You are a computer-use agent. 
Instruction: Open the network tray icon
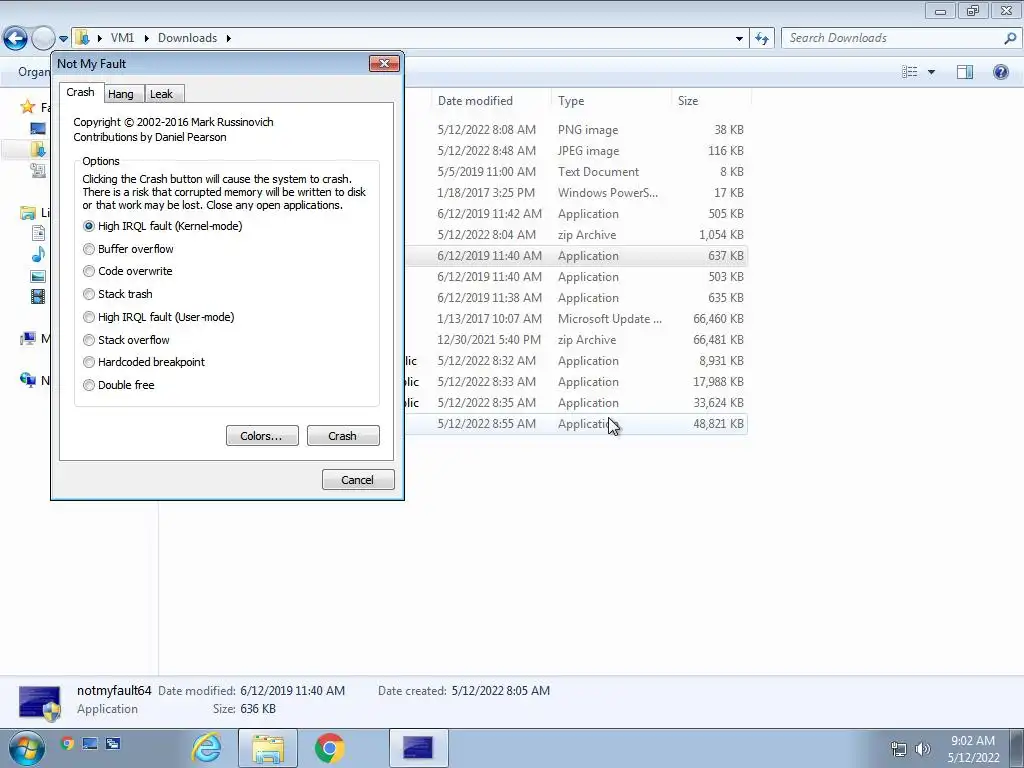[x=899, y=749]
